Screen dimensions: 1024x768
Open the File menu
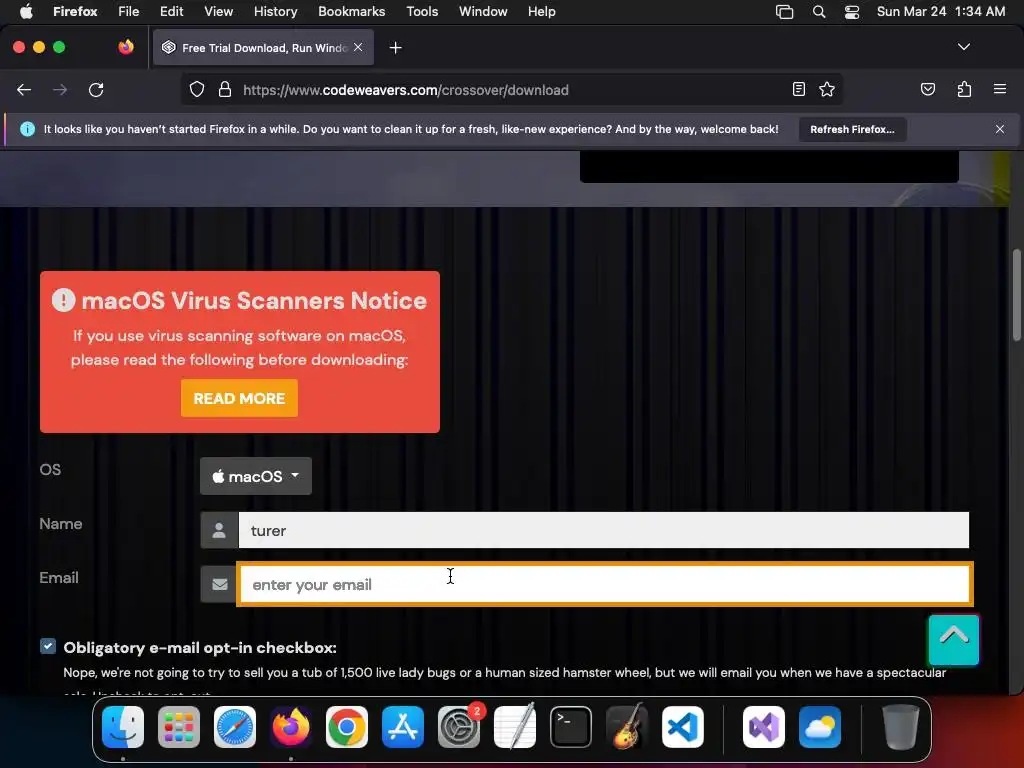pyautogui.click(x=128, y=12)
